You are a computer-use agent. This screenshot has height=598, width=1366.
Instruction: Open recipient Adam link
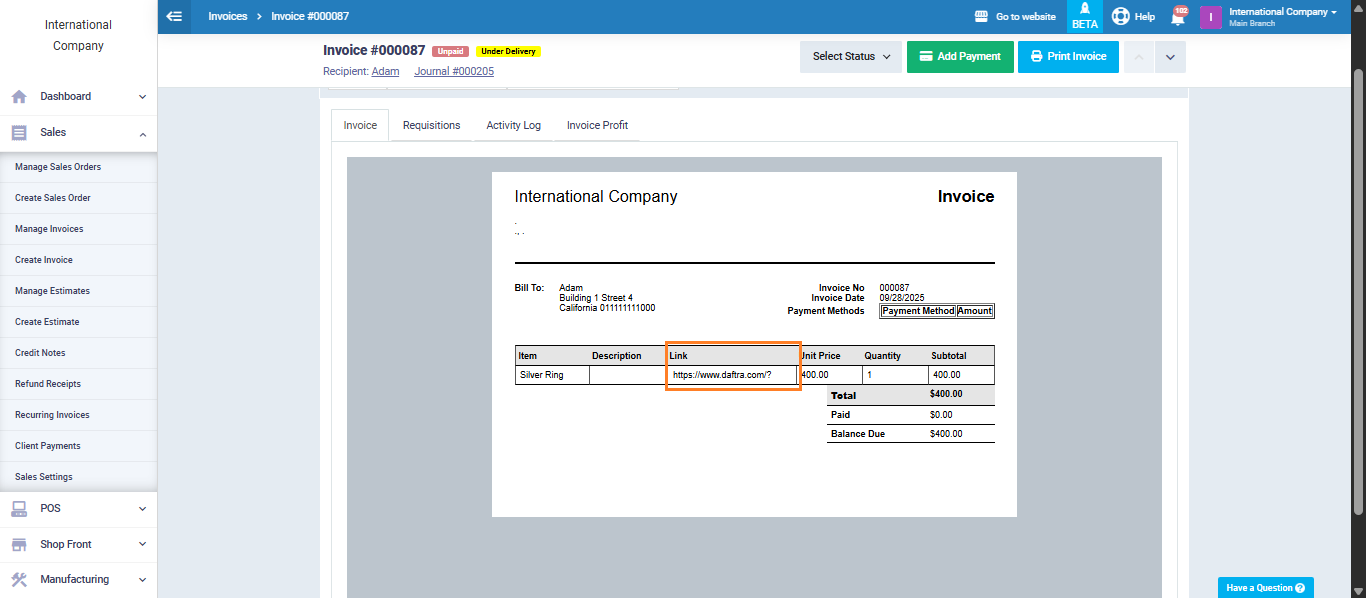point(385,72)
